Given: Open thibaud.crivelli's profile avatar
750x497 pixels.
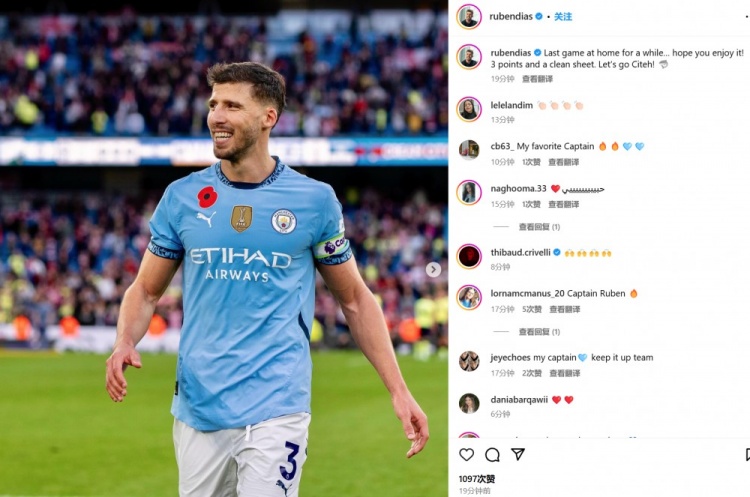Looking at the screenshot, I should 469,256.
